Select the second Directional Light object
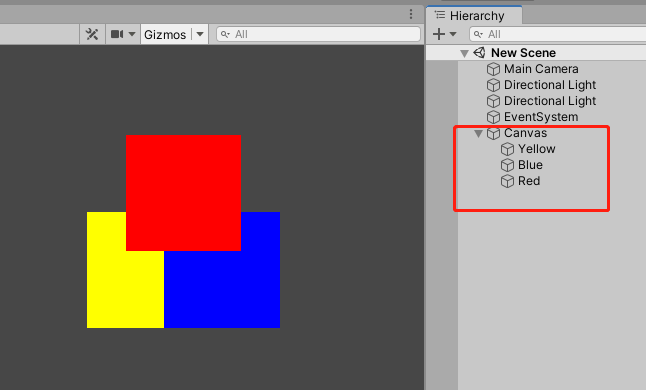Image resolution: width=646 pixels, height=390 pixels. click(x=550, y=101)
